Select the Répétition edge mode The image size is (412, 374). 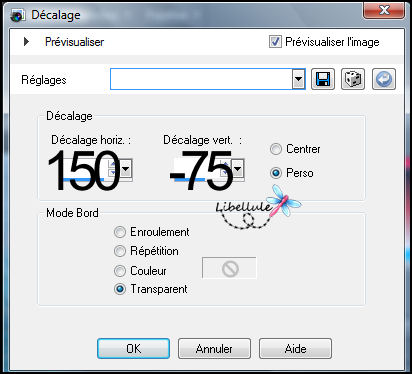pyautogui.click(x=120, y=251)
